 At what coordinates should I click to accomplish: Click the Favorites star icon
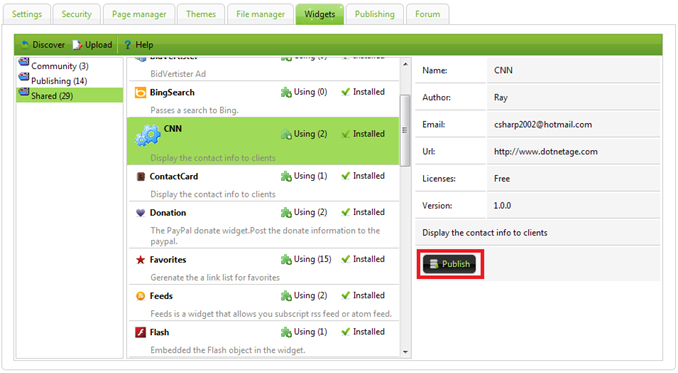coord(141,260)
